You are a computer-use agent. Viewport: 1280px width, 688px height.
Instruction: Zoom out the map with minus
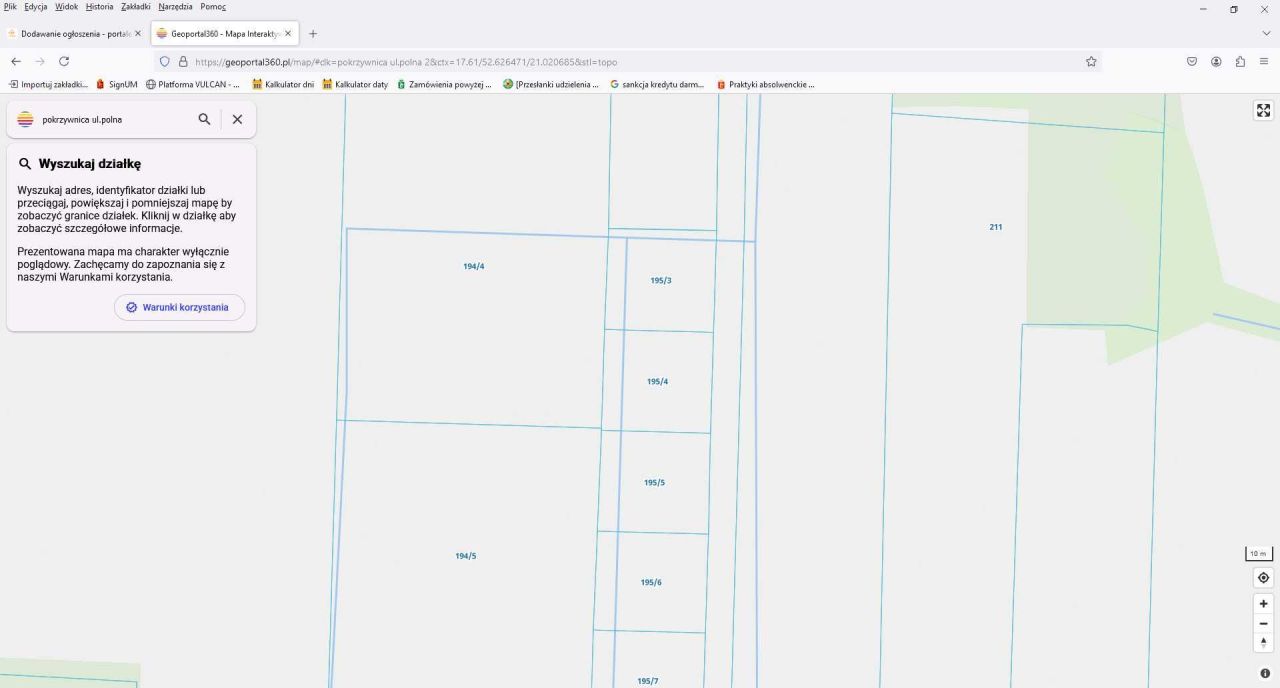[x=1263, y=623]
